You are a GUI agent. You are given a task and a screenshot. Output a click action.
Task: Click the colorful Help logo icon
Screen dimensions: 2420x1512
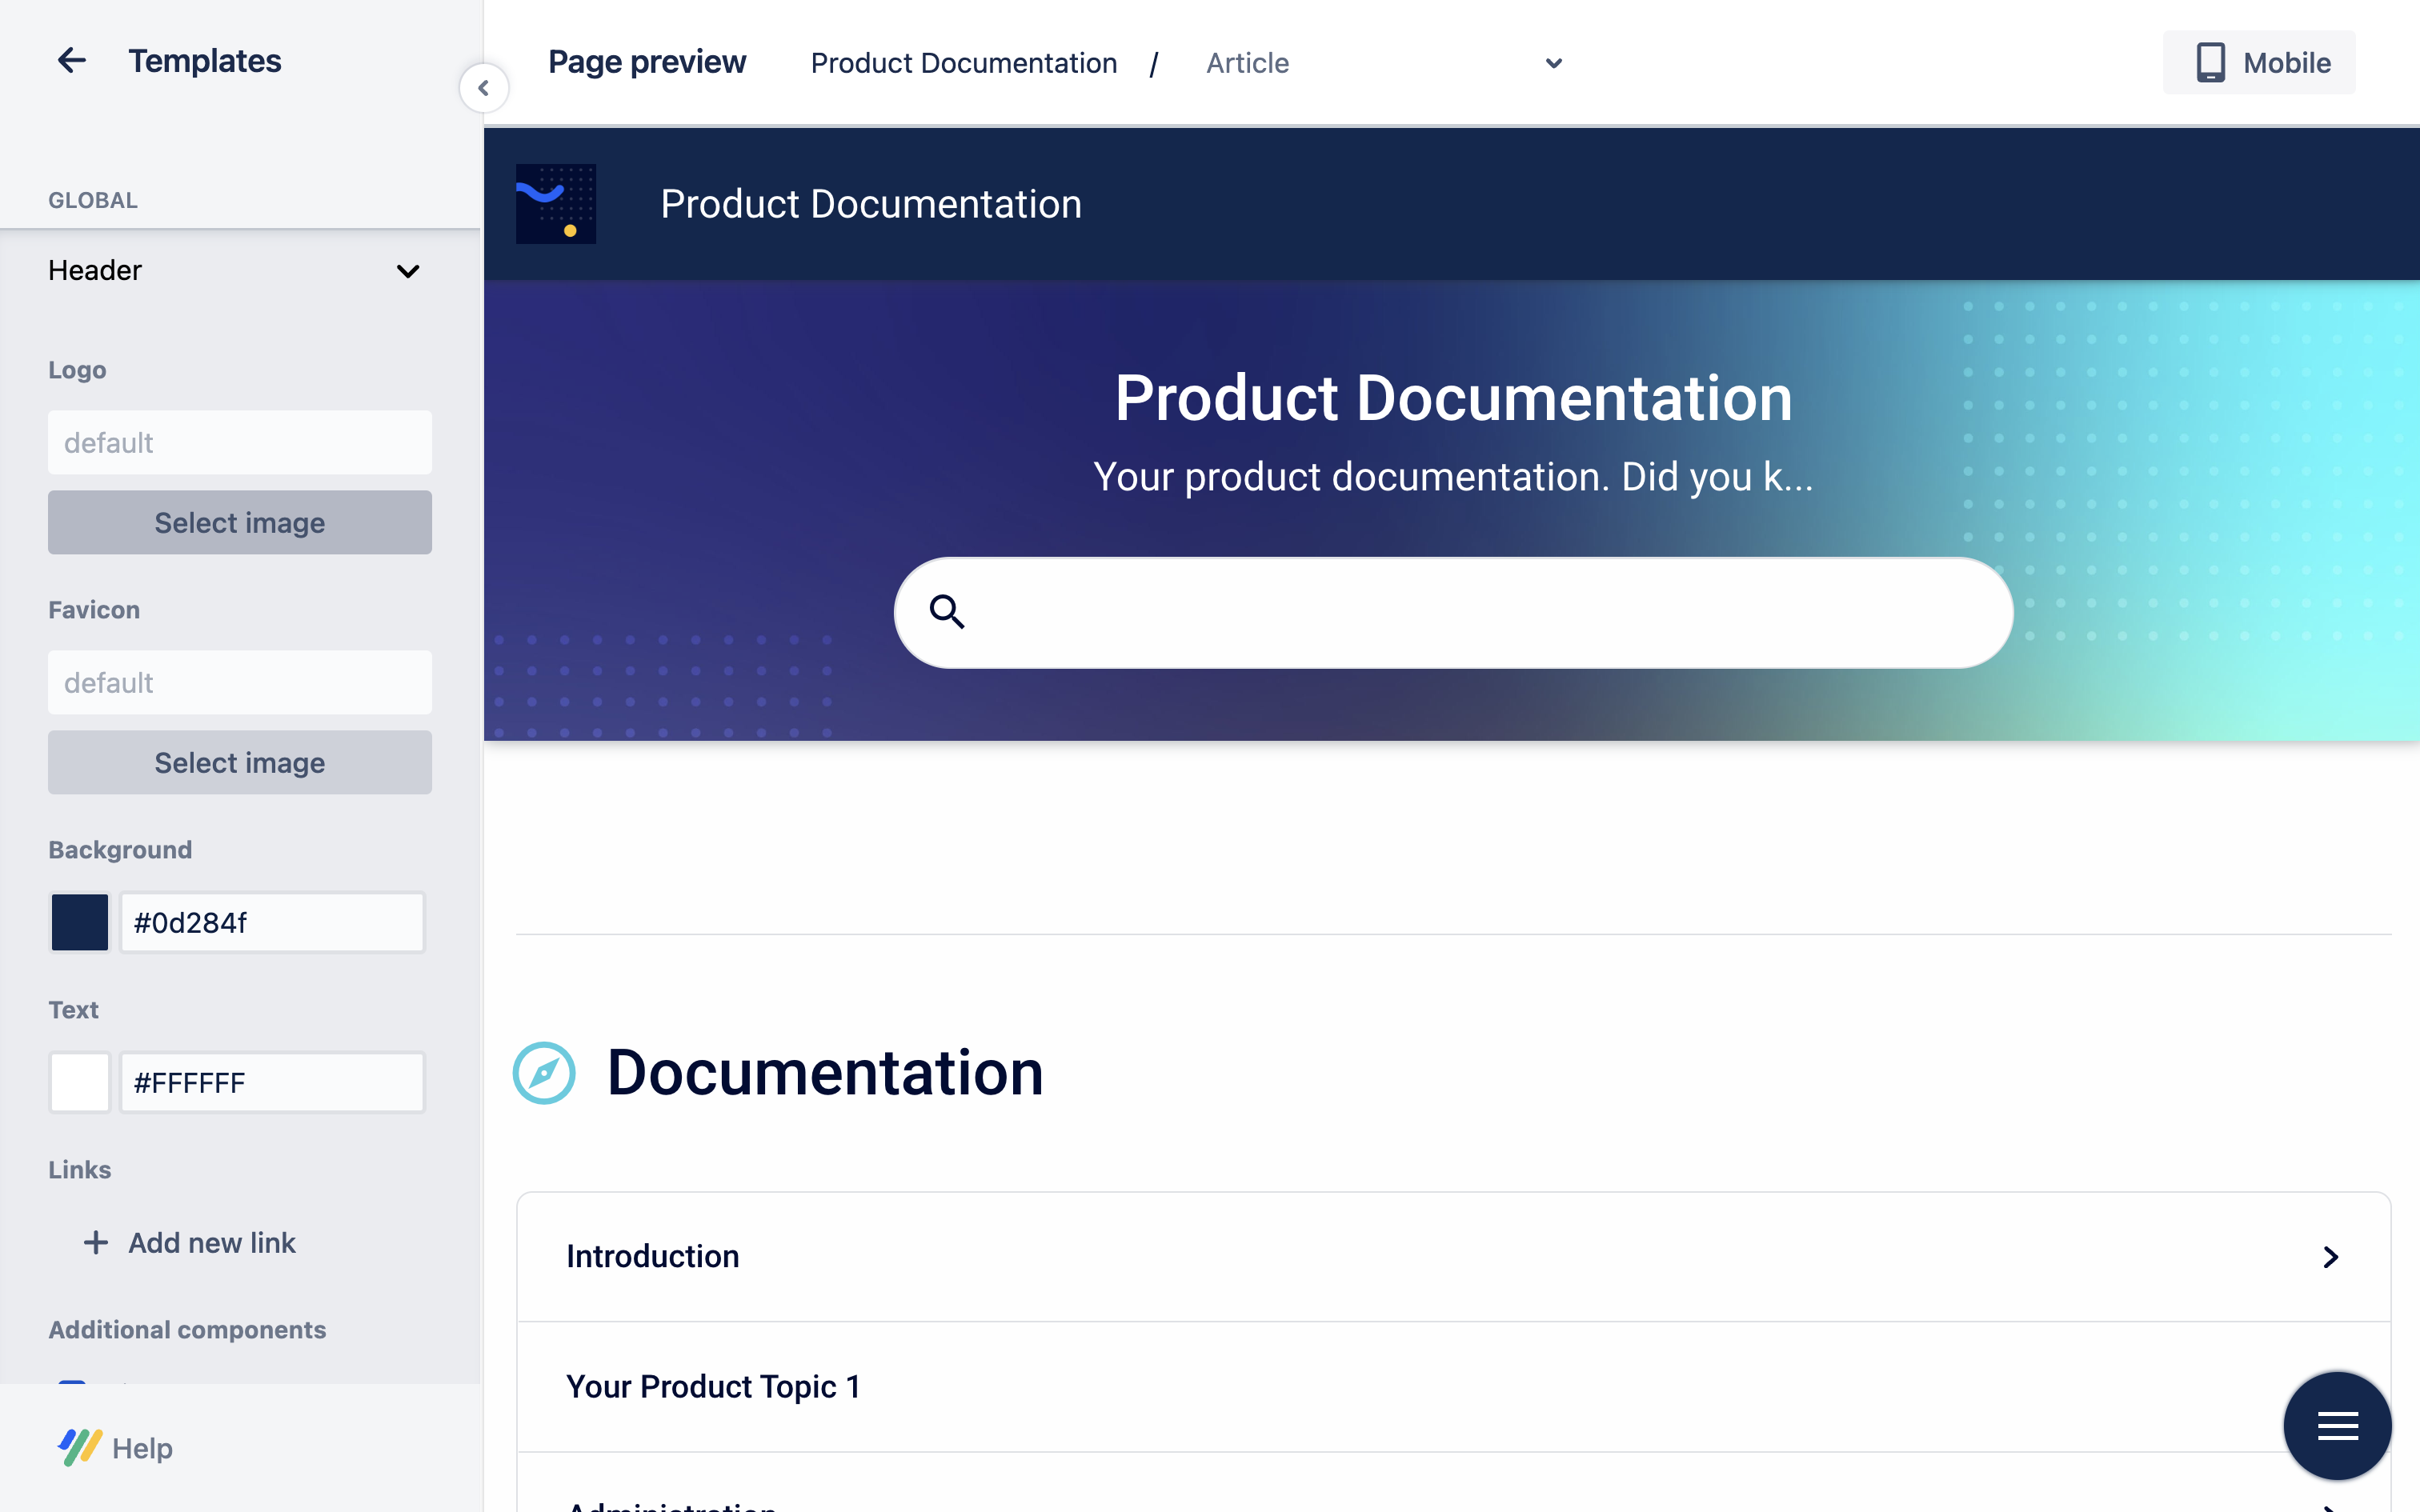point(80,1447)
